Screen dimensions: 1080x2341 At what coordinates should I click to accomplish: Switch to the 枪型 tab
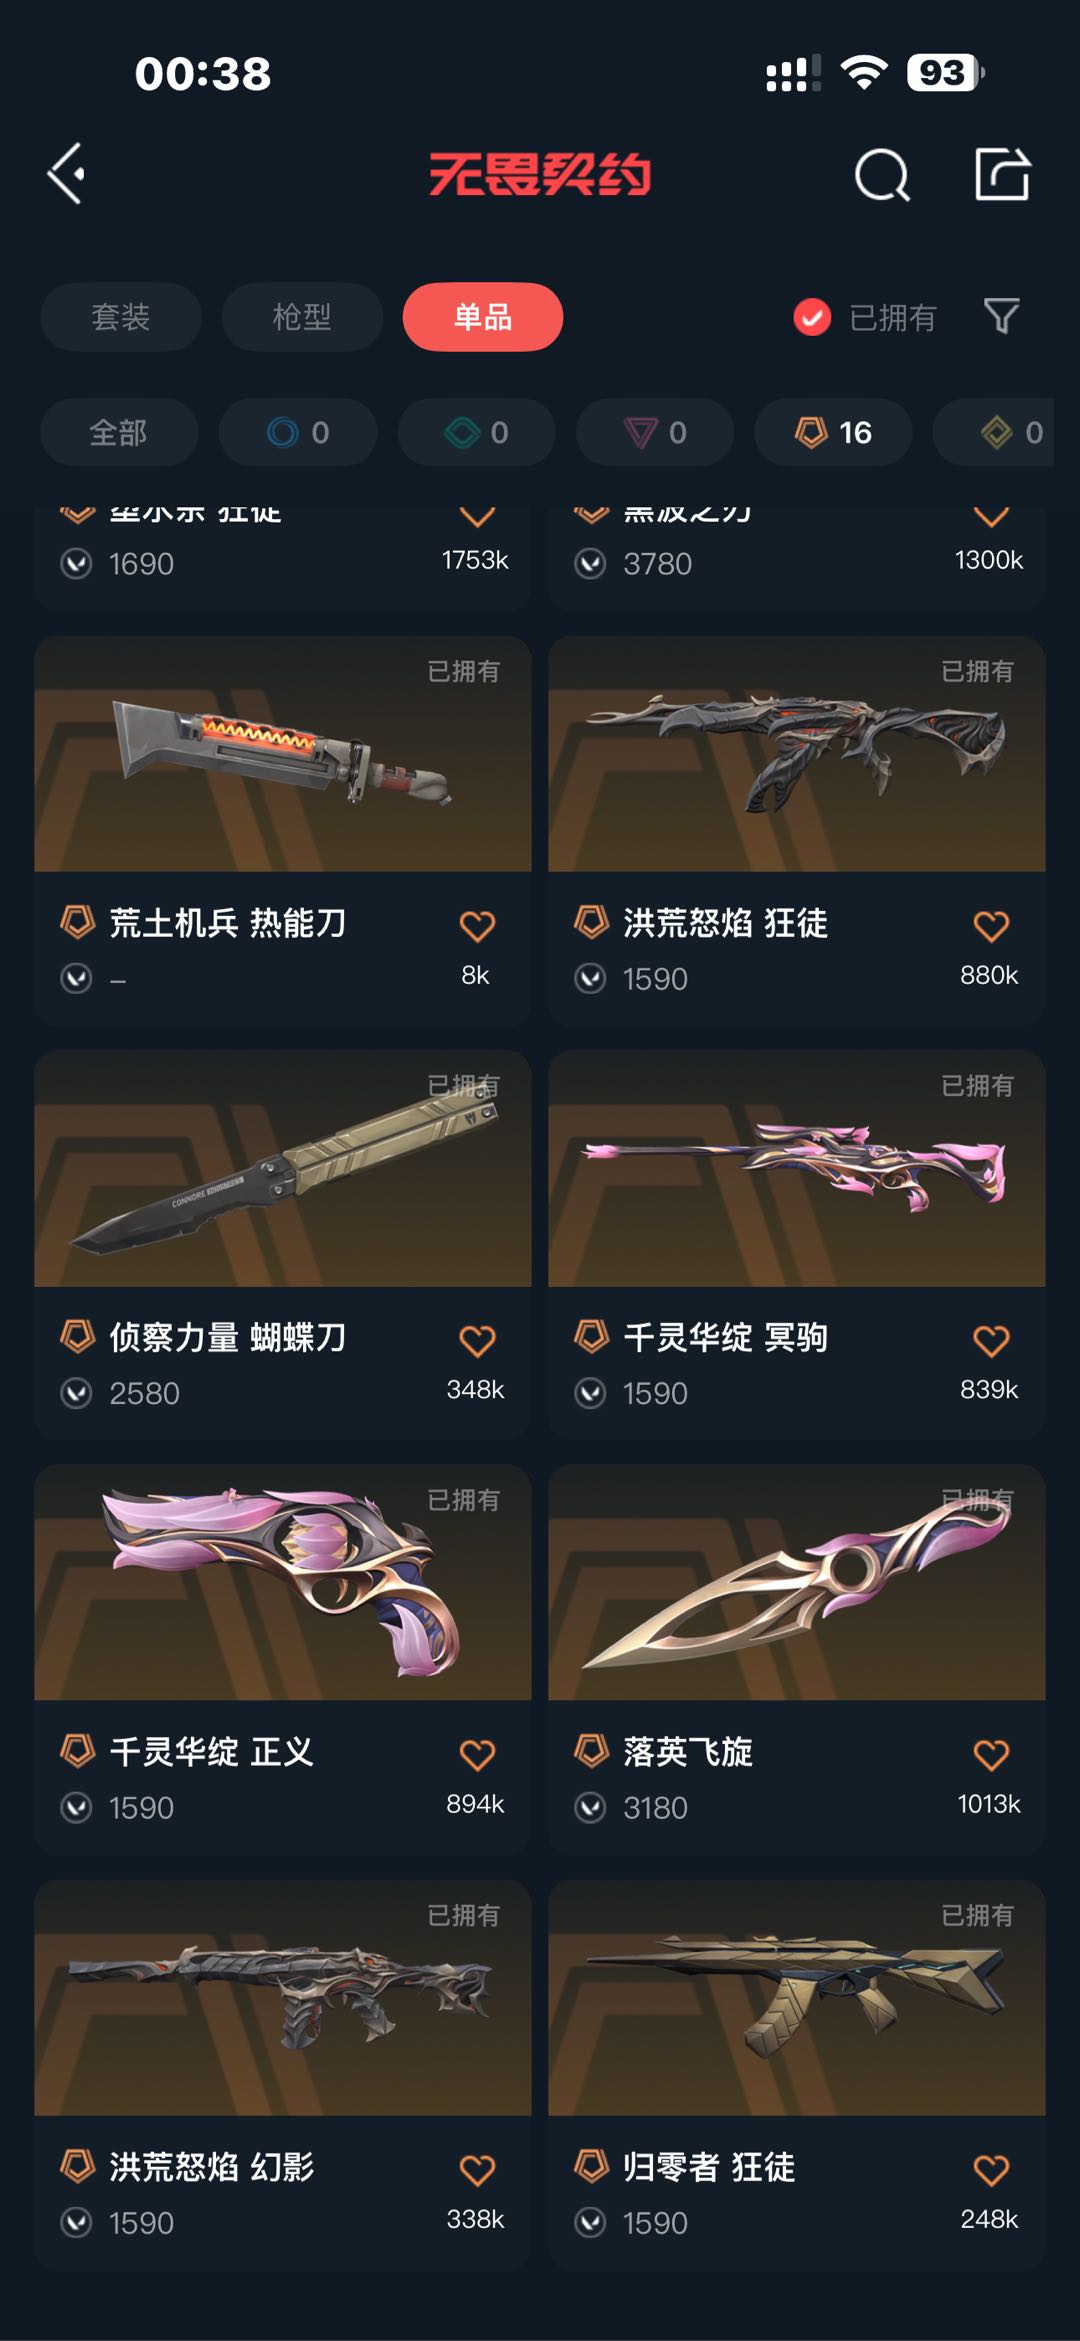(302, 317)
